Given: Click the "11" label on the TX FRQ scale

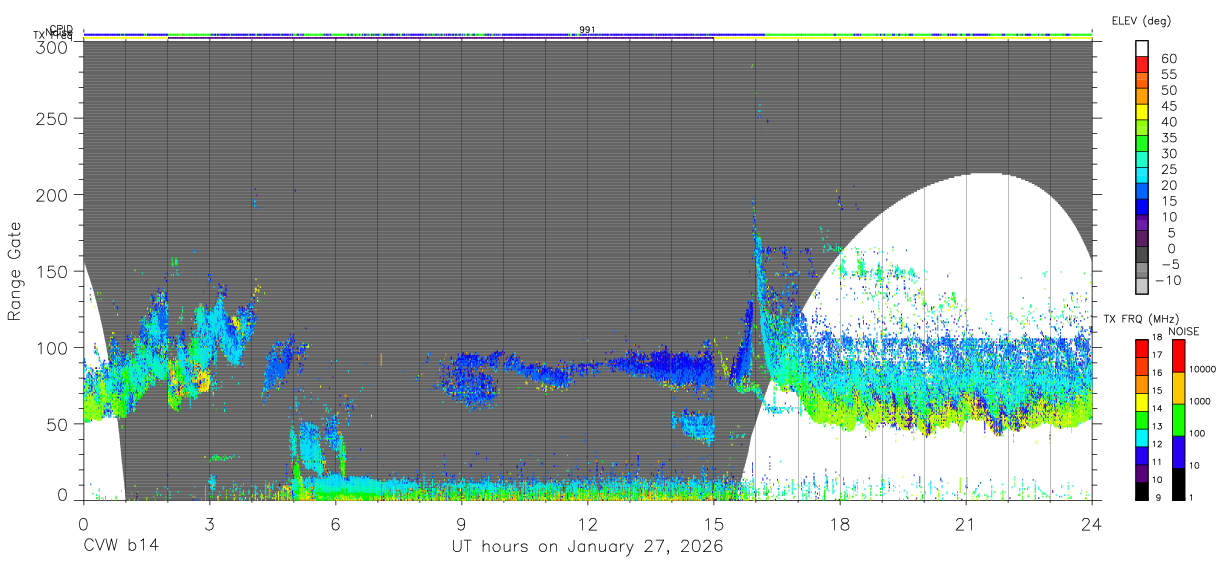Looking at the screenshot, I should 1156,462.
